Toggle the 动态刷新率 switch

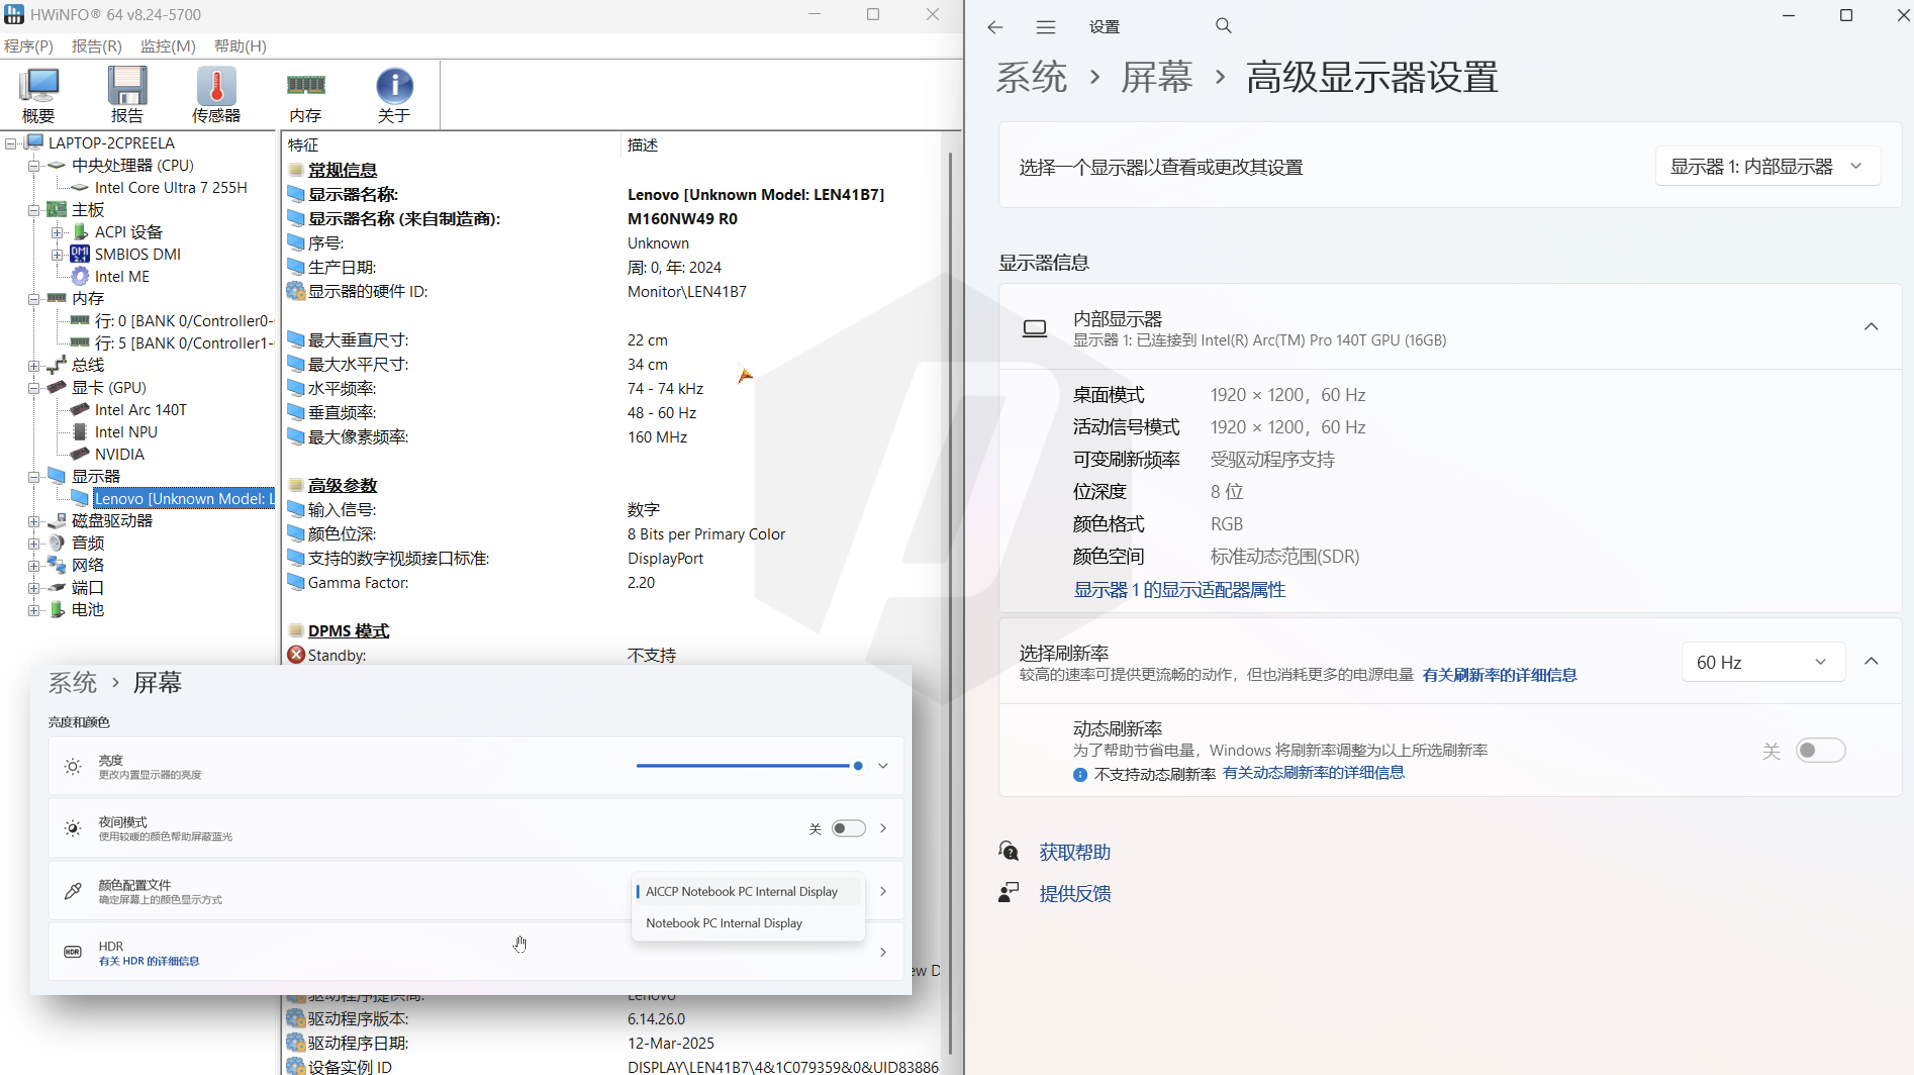tap(1819, 750)
